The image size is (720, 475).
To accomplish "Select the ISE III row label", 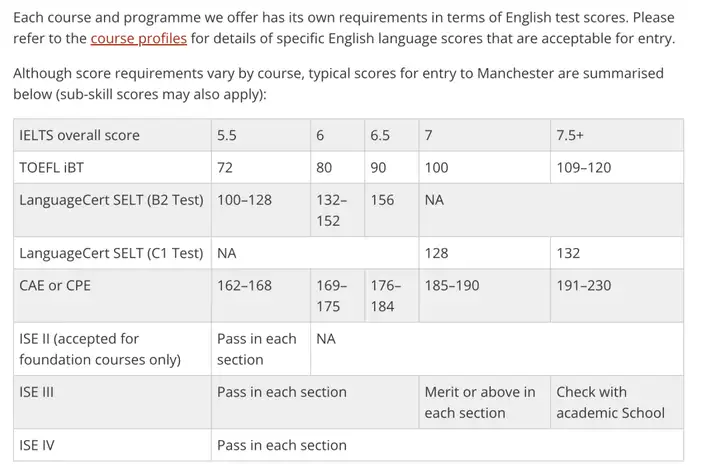I will 112,402.
